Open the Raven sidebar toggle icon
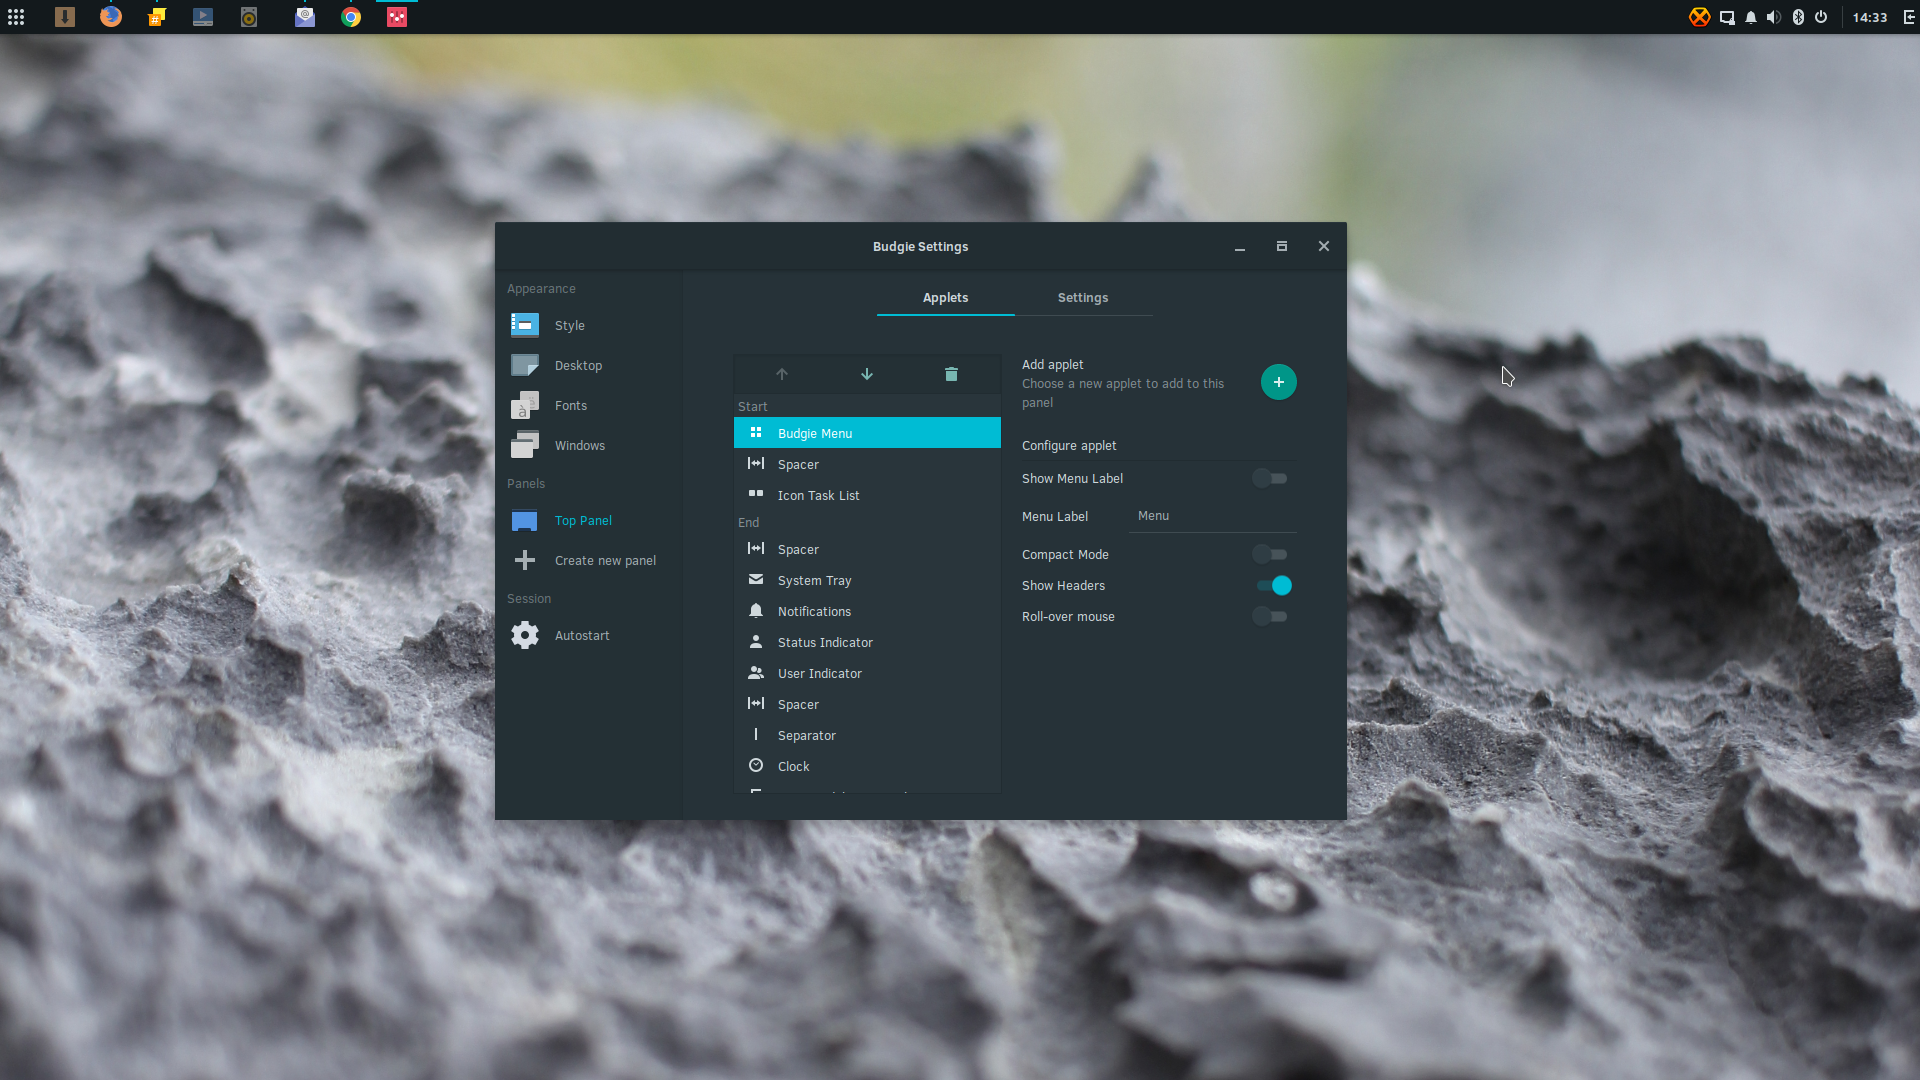Viewport: 1920px width, 1080px height. click(x=1909, y=17)
